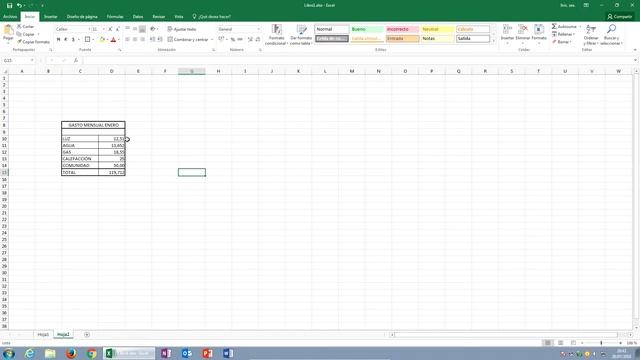This screenshot has height=360, width=640.
Task: Open the Borrar clear dropdown
Action: [x=562, y=42]
